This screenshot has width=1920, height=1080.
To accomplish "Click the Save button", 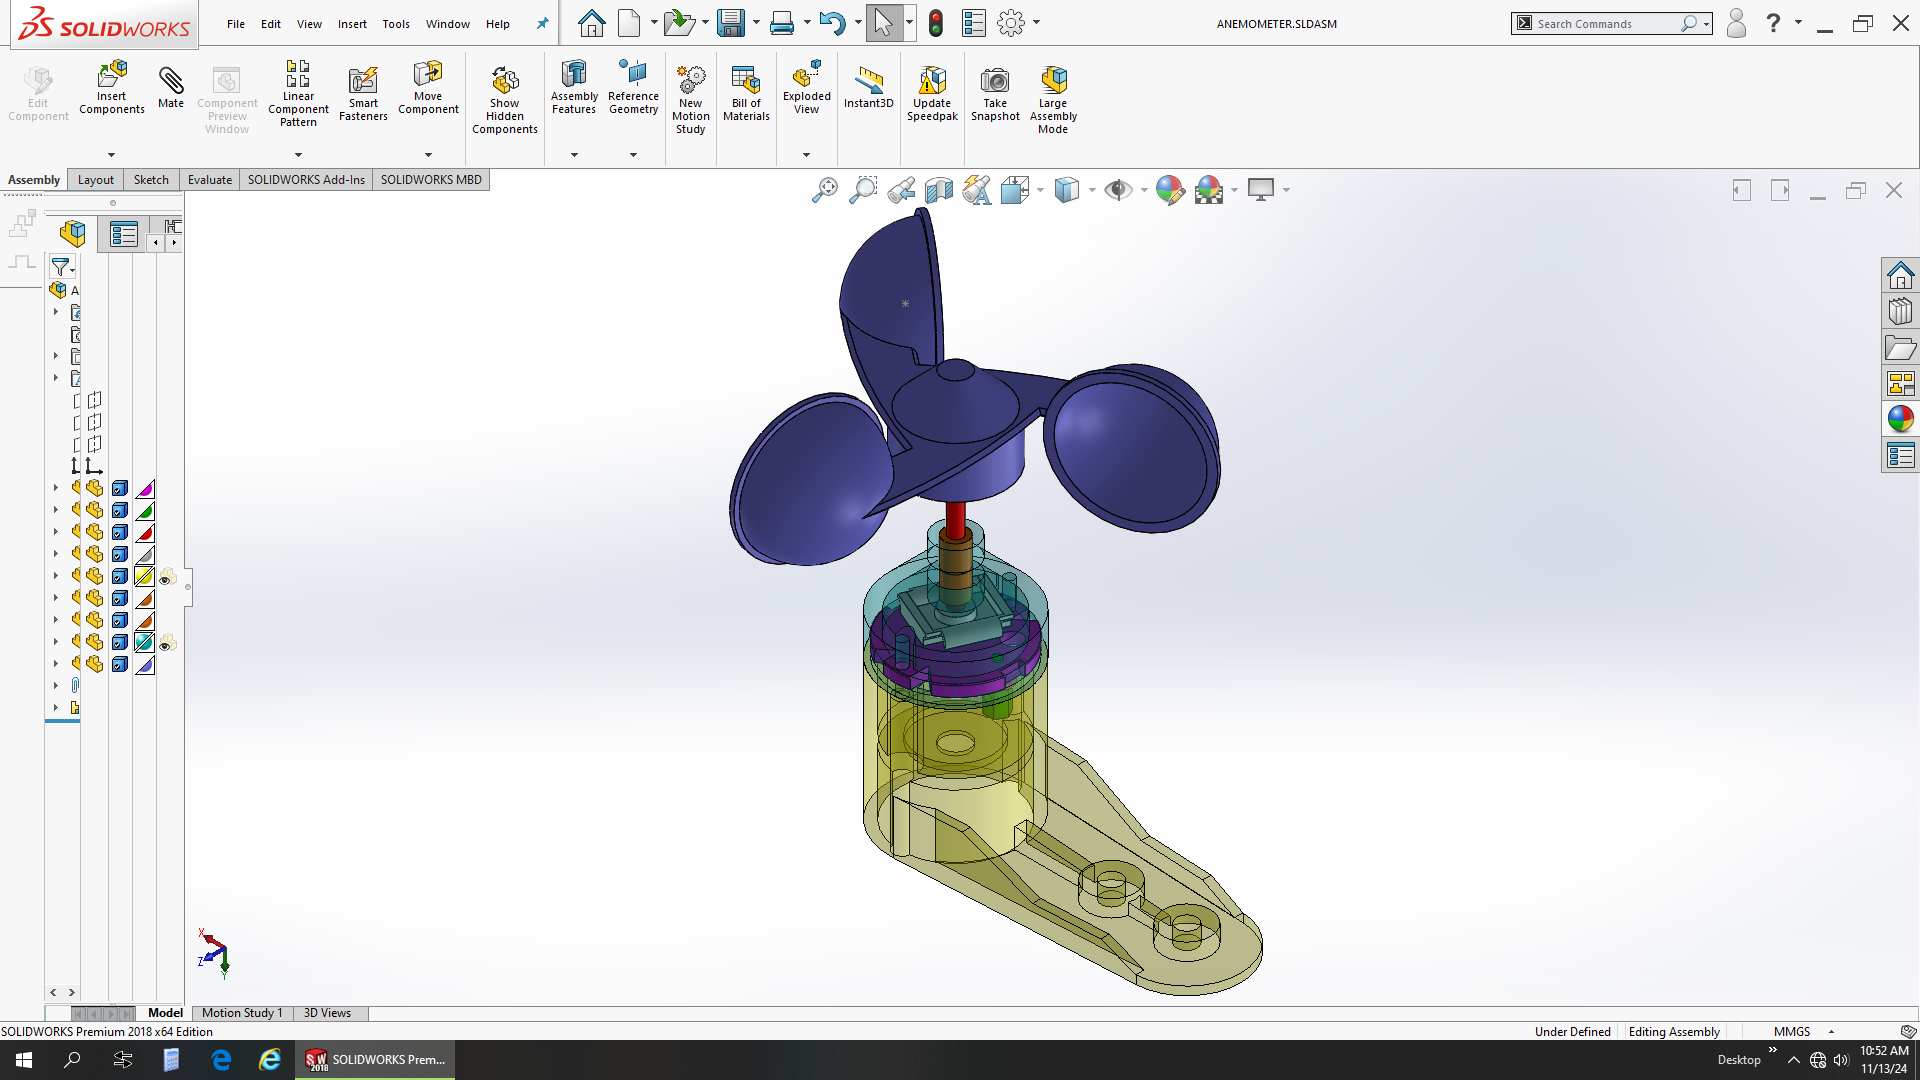I will coord(731,23).
